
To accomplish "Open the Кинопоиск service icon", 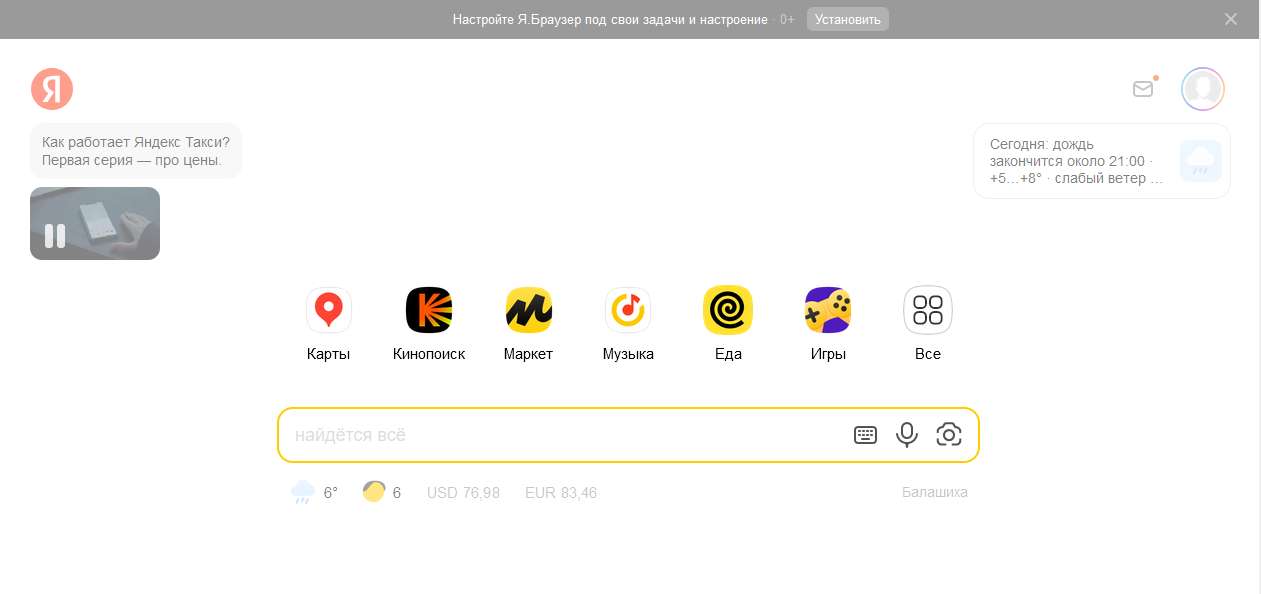I will click(x=429, y=310).
